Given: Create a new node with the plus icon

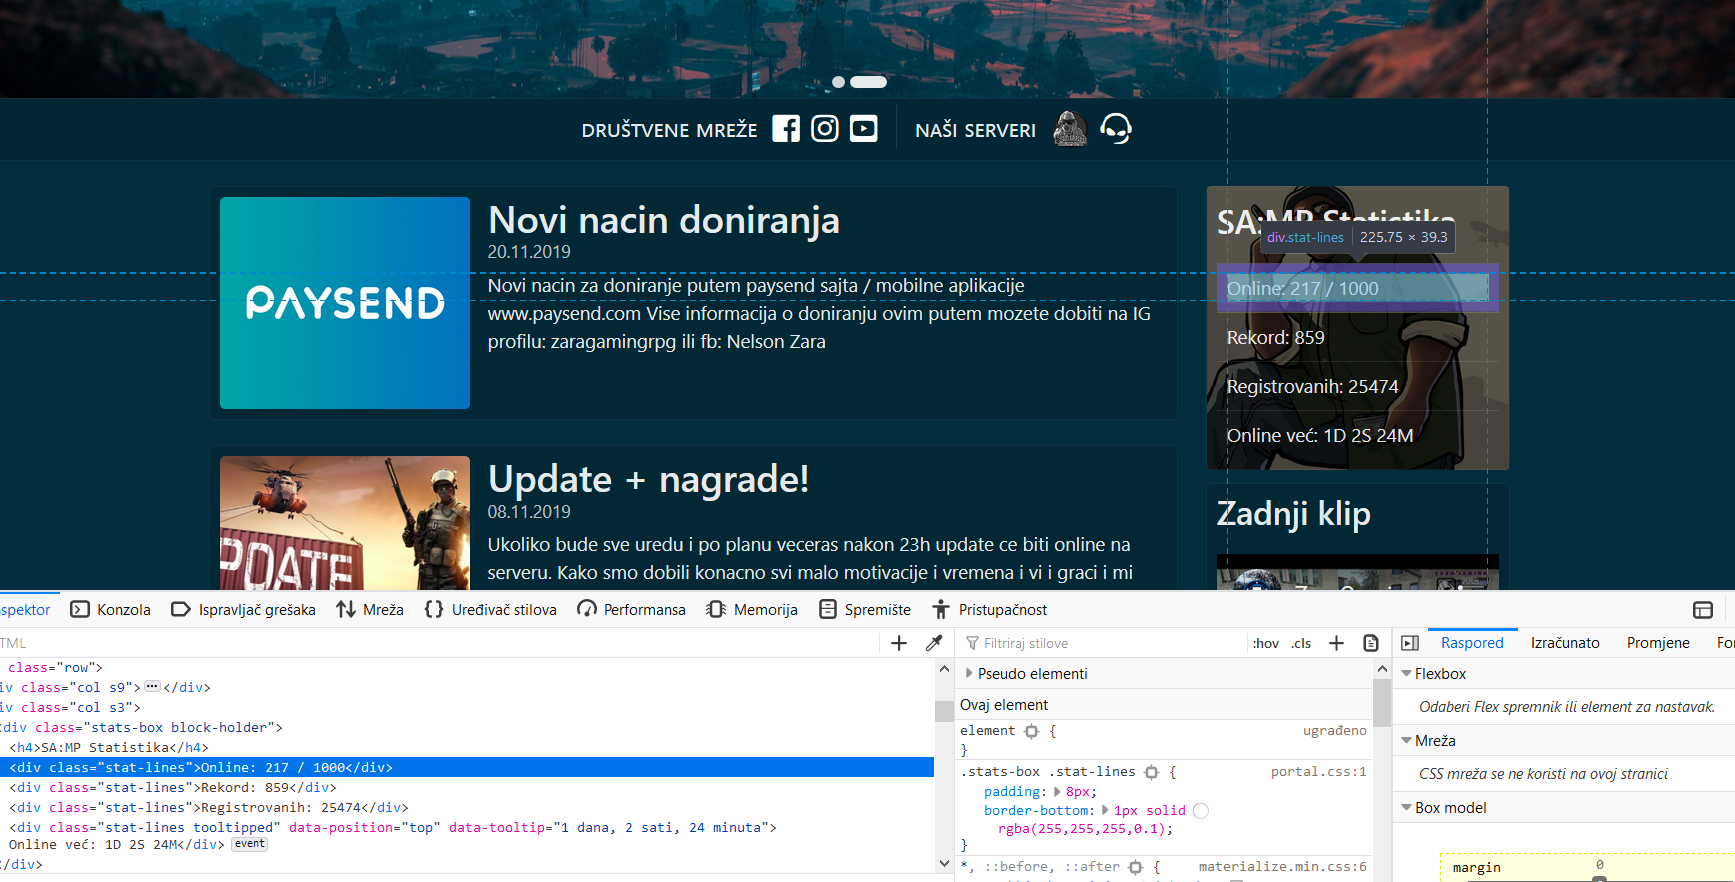Looking at the screenshot, I should [898, 643].
